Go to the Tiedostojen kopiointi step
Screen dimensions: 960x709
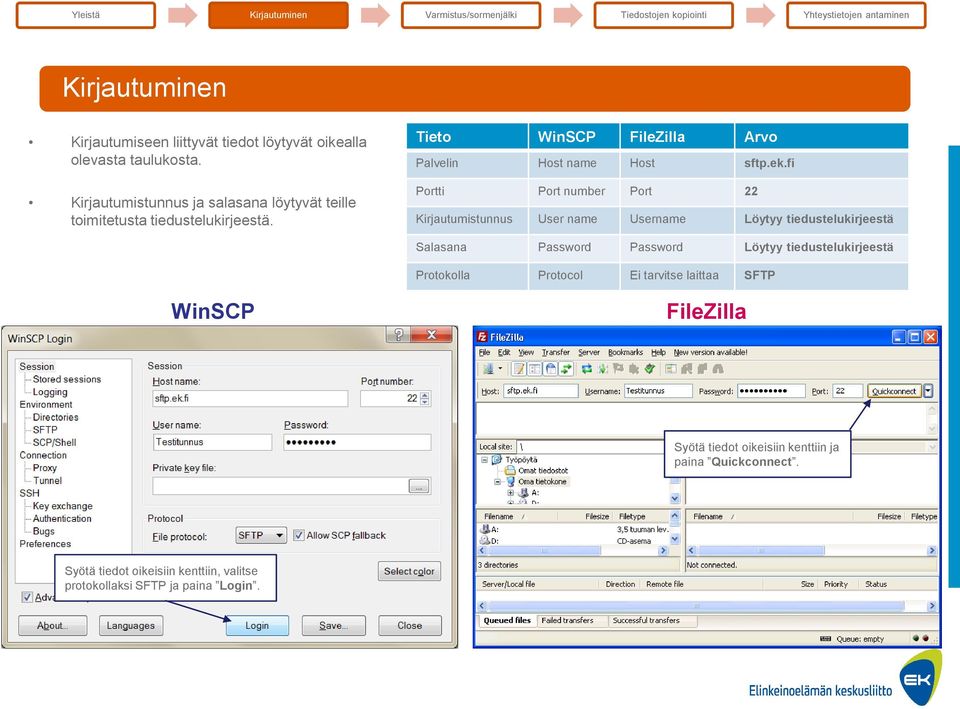pyautogui.click(x=664, y=15)
